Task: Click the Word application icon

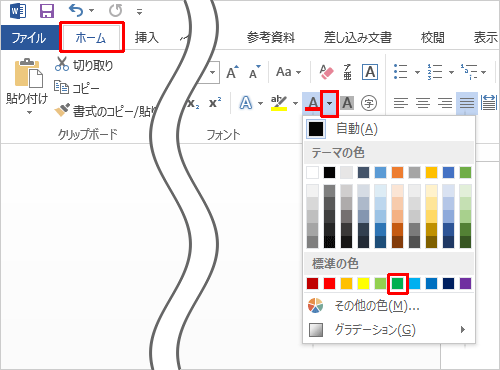Action: click(x=18, y=11)
